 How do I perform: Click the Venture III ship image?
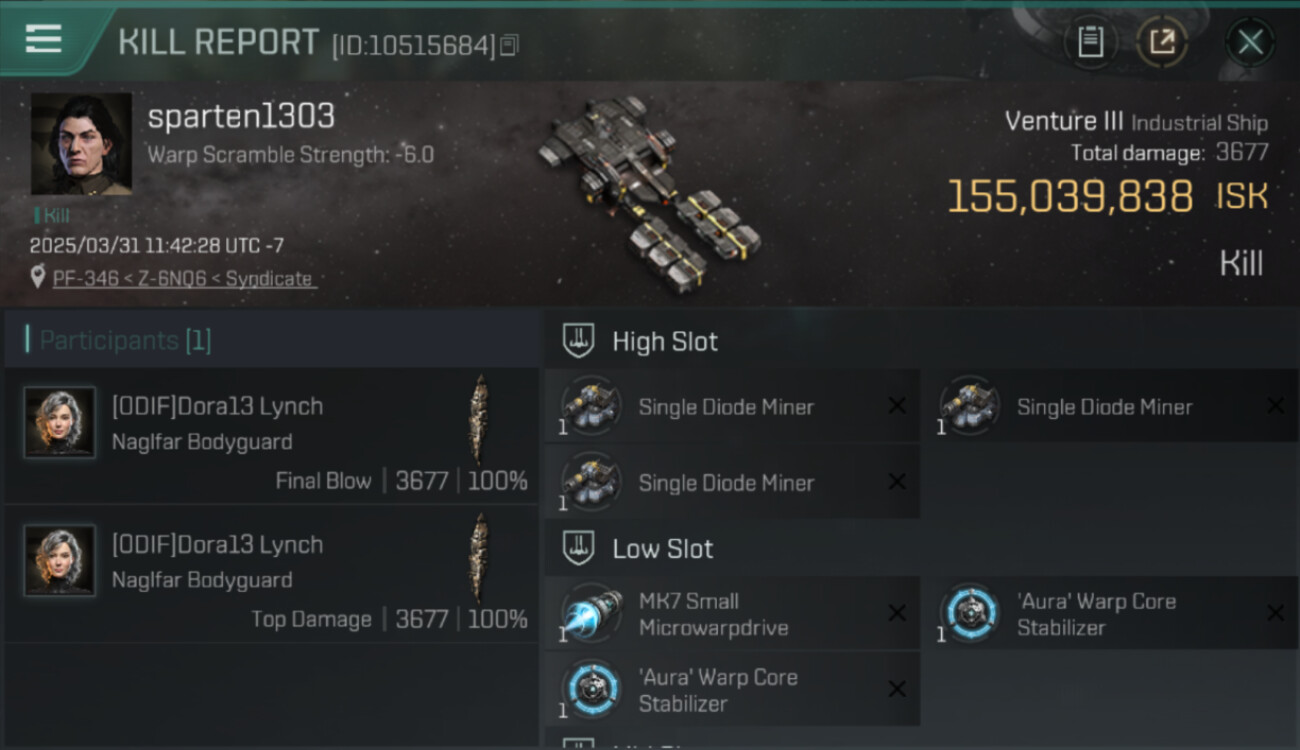pyautogui.click(x=650, y=190)
